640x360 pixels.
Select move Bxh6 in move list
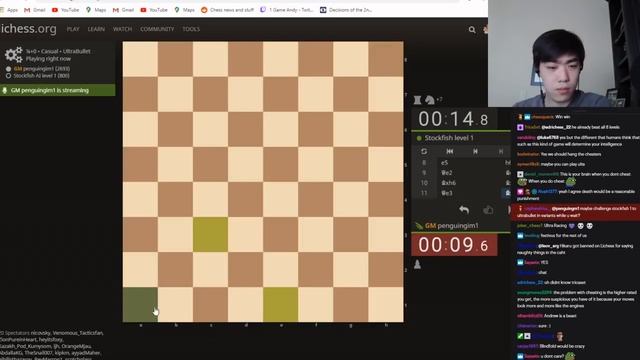coord(449,183)
